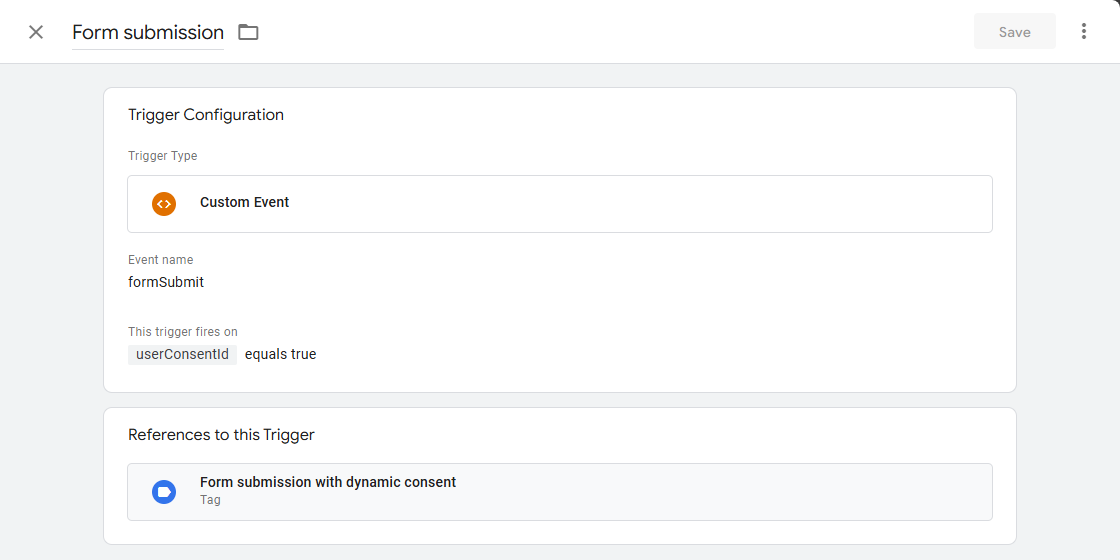Click empty area of the referenced tag row

click(714, 492)
